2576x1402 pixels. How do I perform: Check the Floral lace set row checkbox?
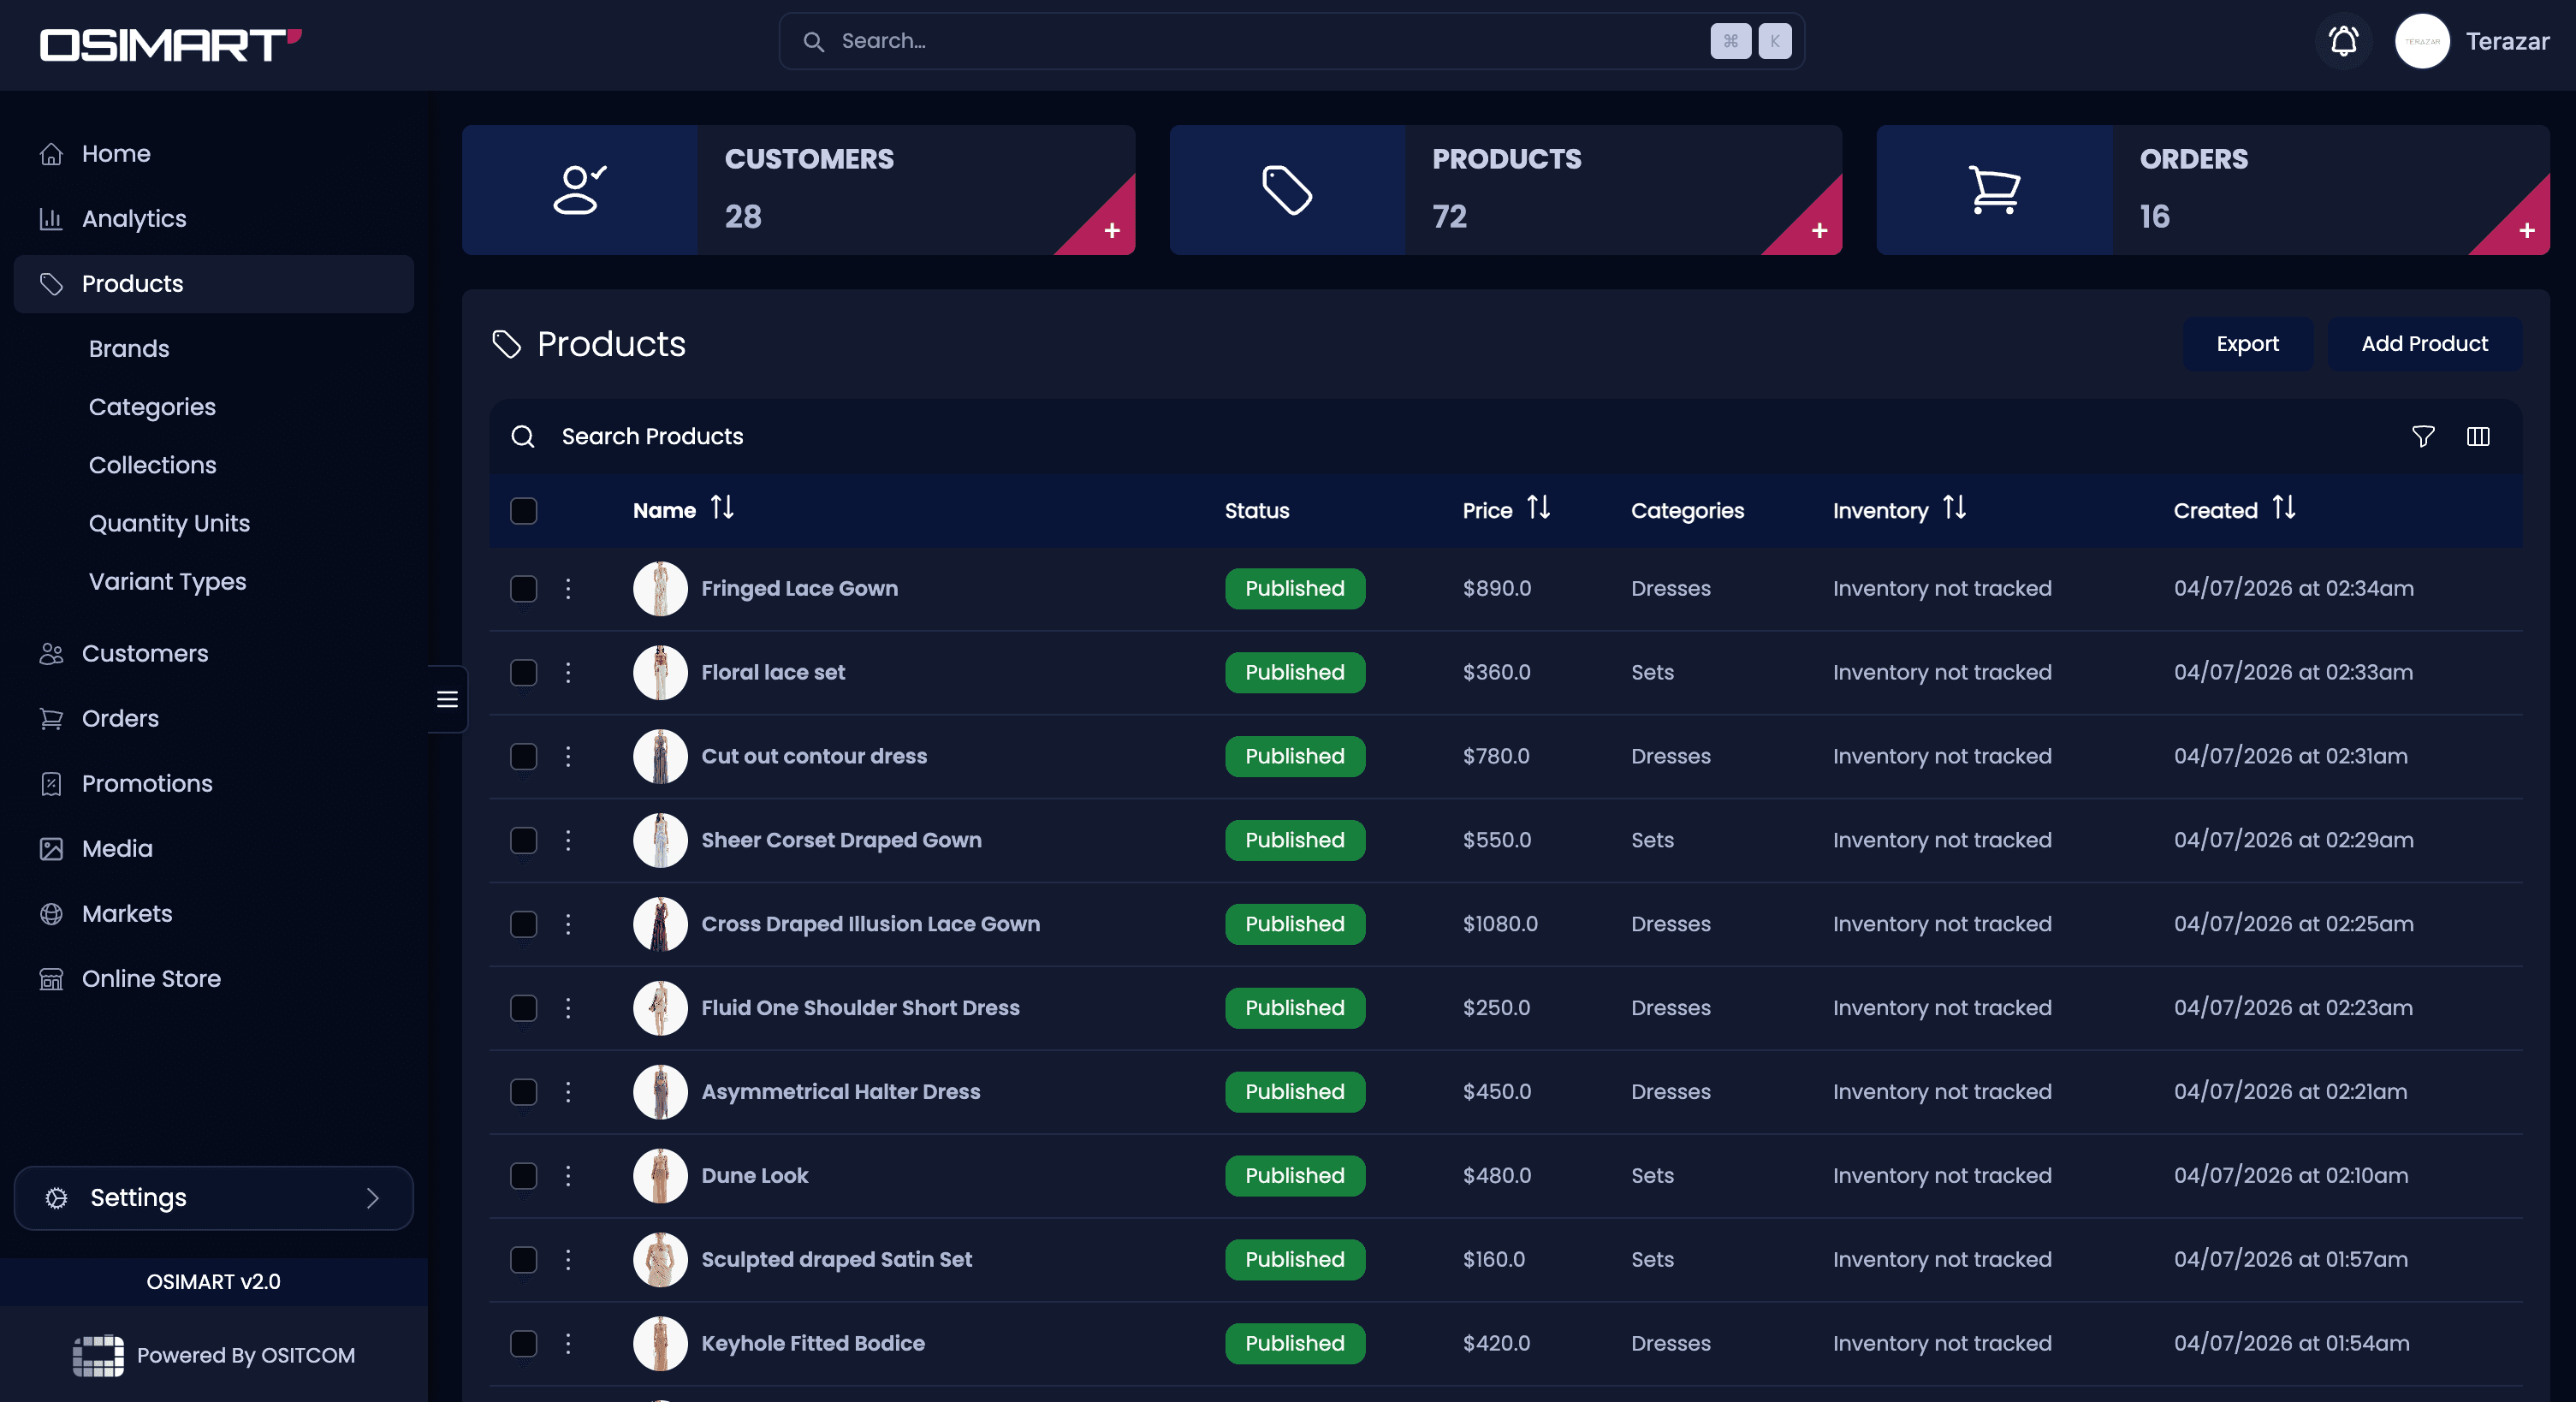click(523, 672)
